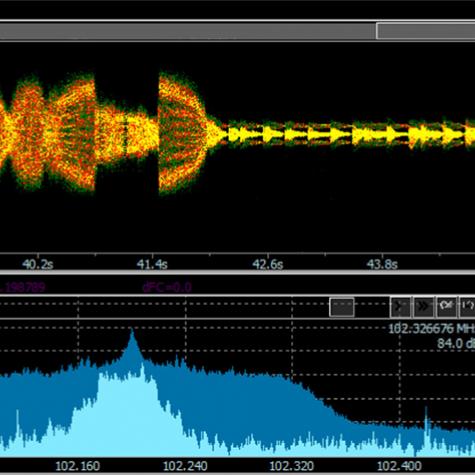Viewport: 475px width, 475px height.
Task: Select the time scrollbar thumb at top right
Action: coord(426,31)
